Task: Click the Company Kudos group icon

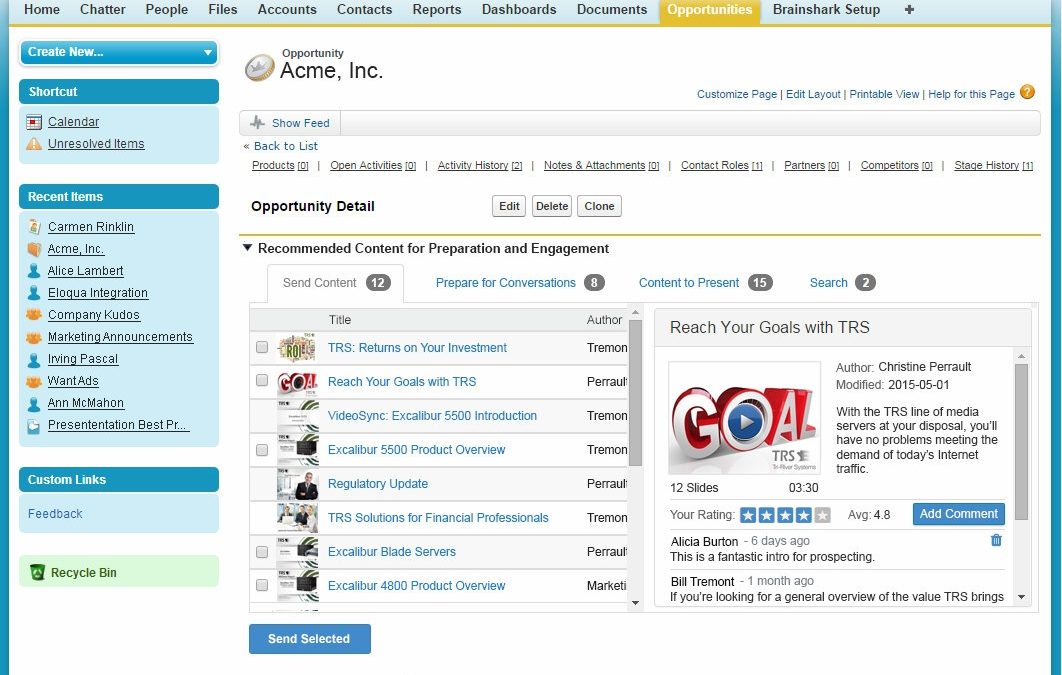Action: 34,315
